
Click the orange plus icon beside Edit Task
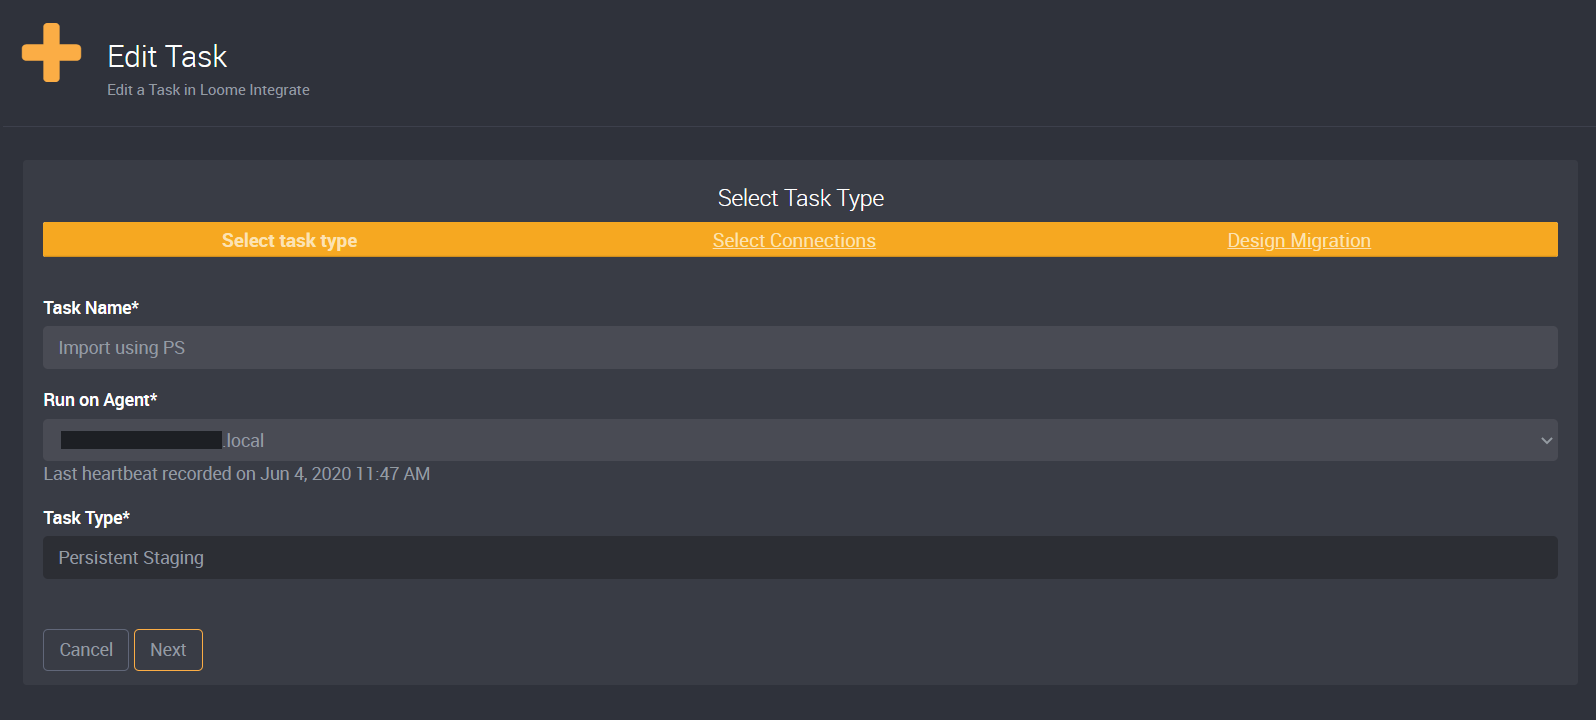tap(51, 52)
